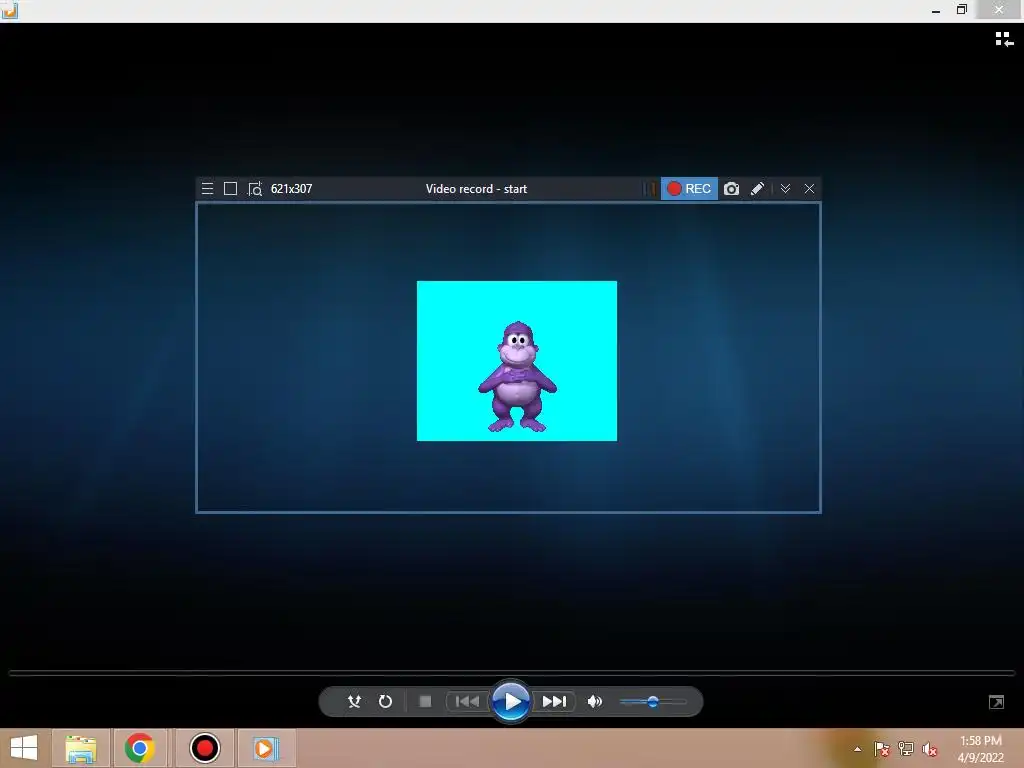Viewport: 1024px width, 768px height.
Task: Open the clock showing 1:58 PM
Action: point(980,749)
